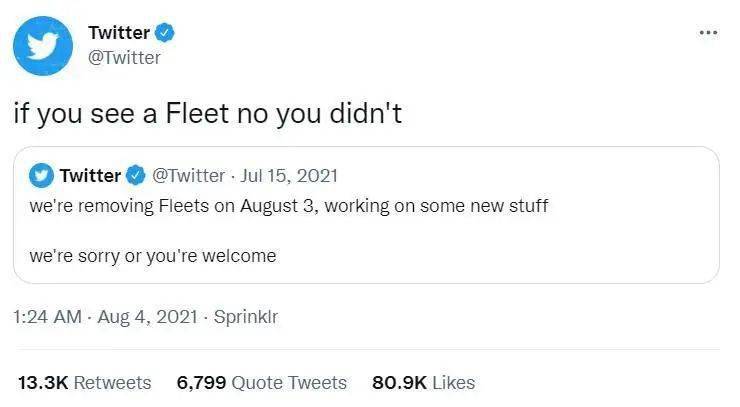Click the main tweet text about Fleet
This screenshot has height=407, width=740.
point(208,114)
